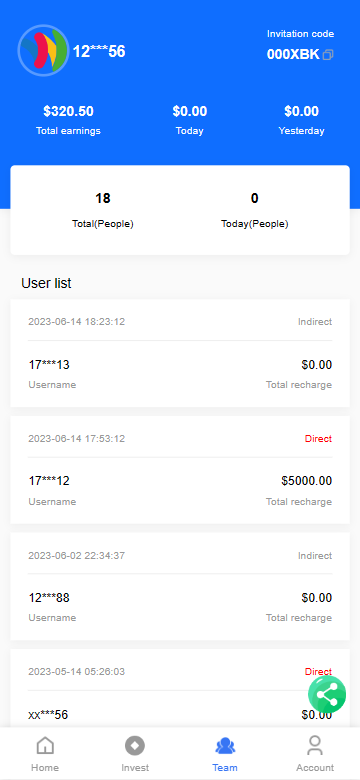Image resolution: width=360 pixels, height=780 pixels.
Task: Click the invitation code text 000XBK
Action: 293,54
